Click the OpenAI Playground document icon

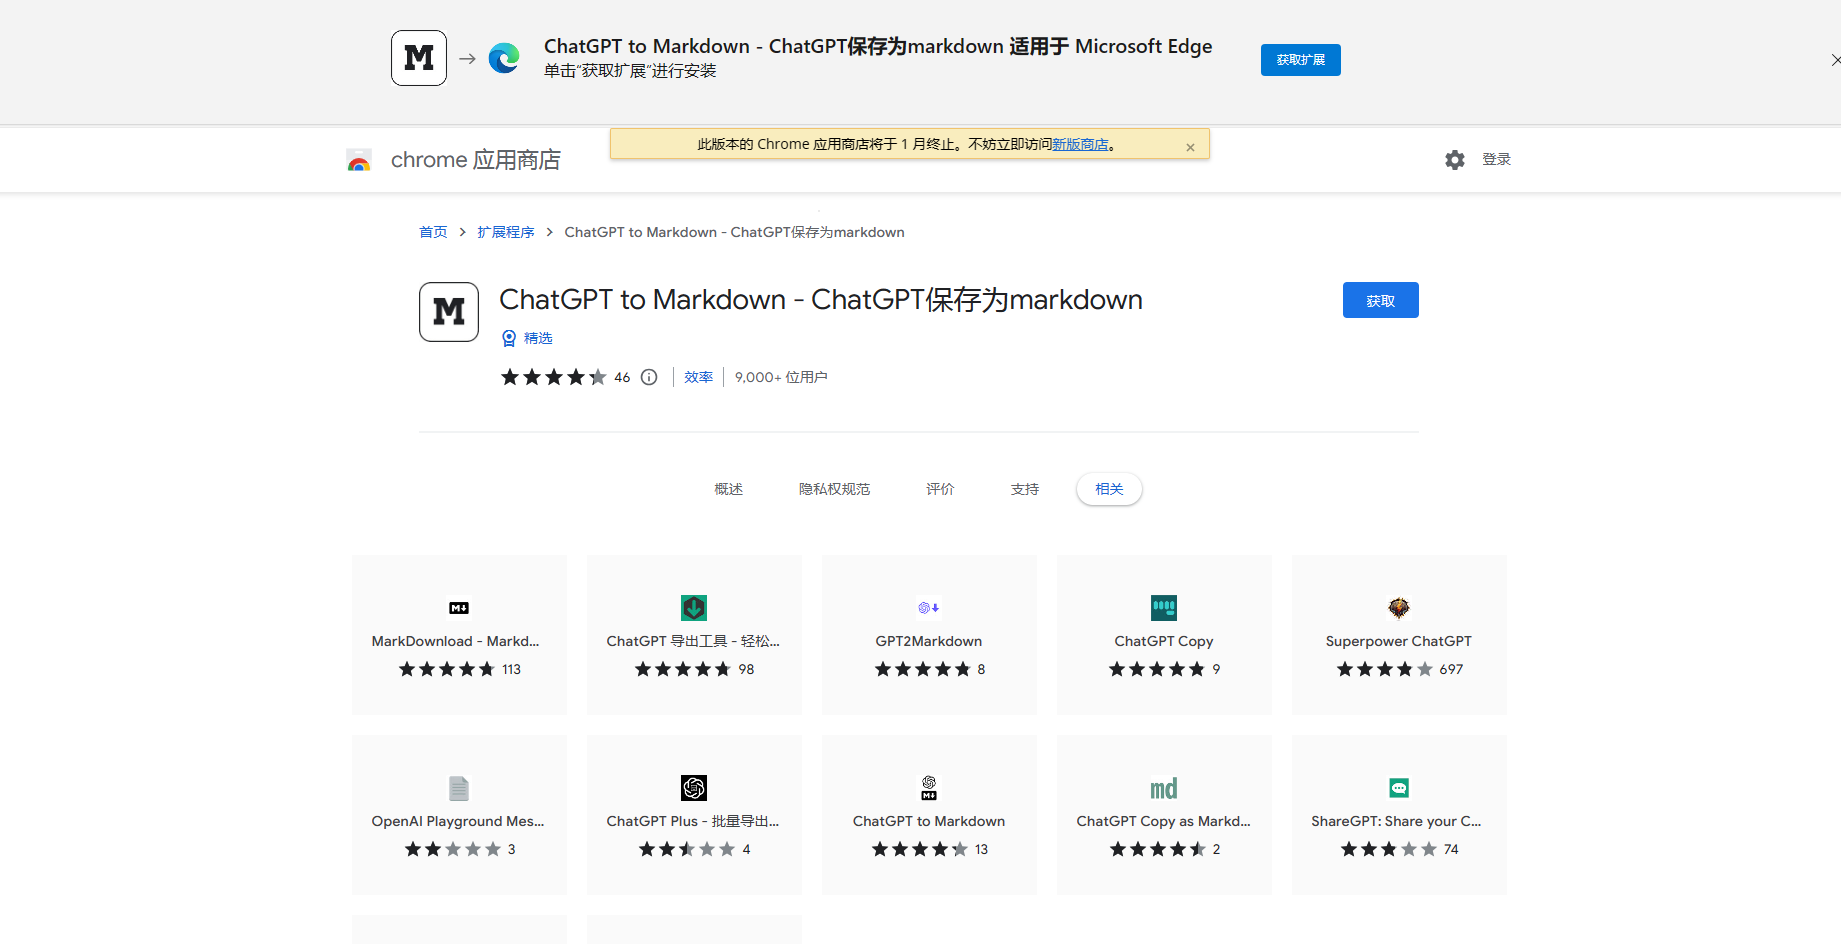click(459, 788)
